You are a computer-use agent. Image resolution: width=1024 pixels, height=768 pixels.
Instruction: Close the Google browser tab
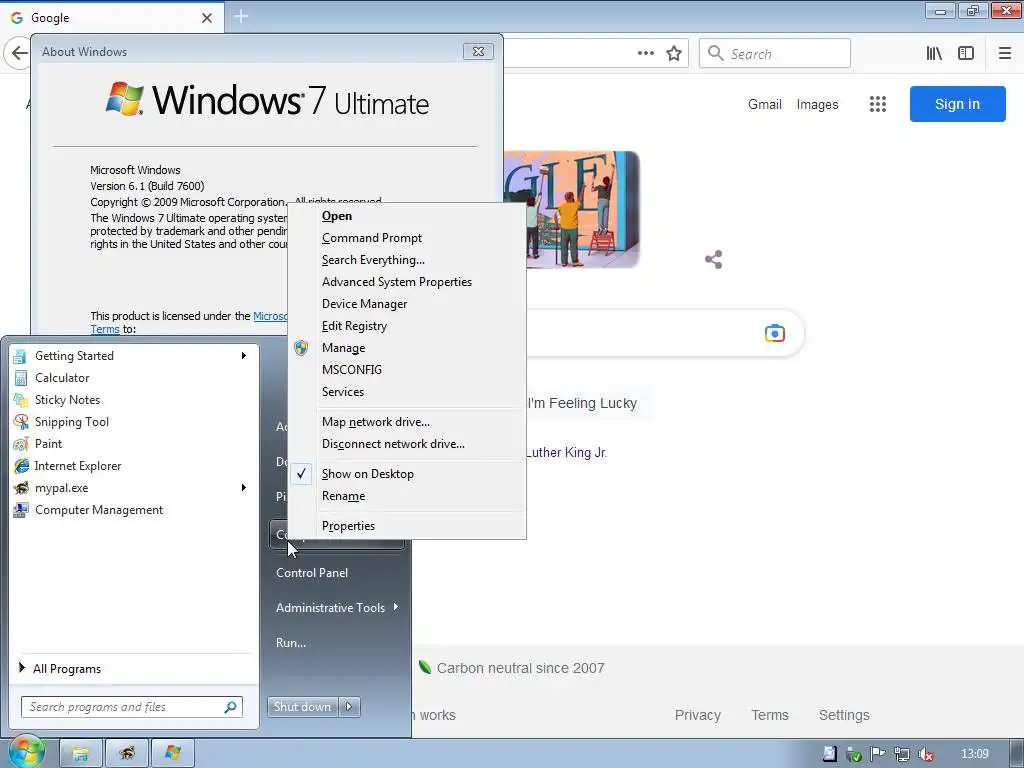[x=206, y=18]
